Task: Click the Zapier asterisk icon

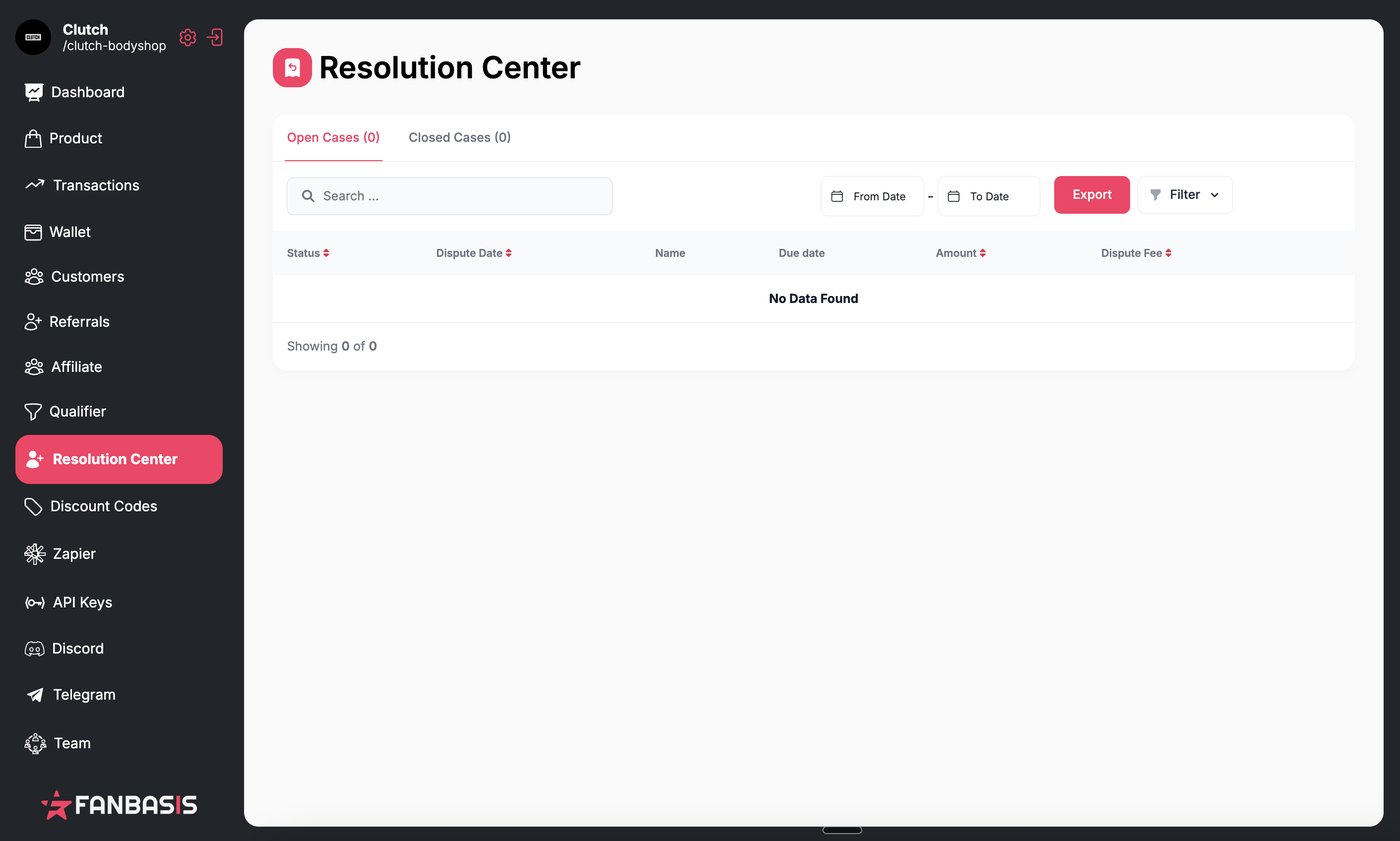Action: click(35, 554)
